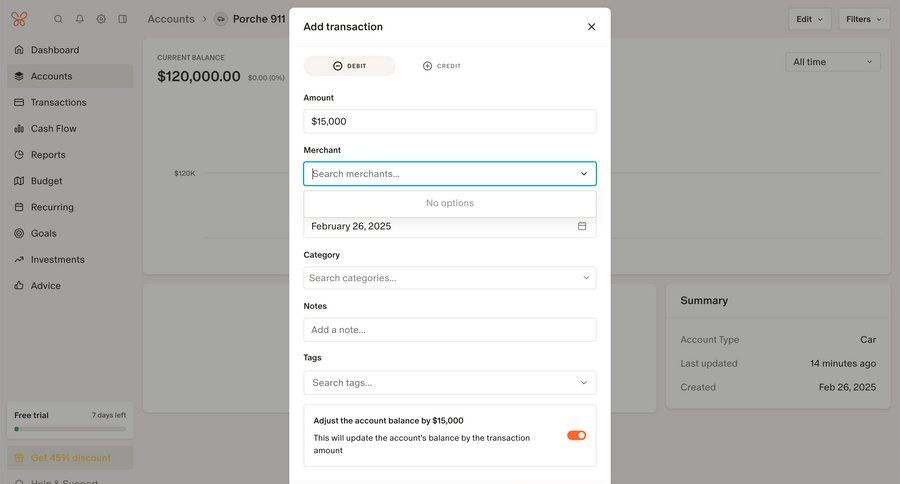This screenshot has width=900, height=484.
Task: Click Get 45% discount button
Action: click(70, 458)
